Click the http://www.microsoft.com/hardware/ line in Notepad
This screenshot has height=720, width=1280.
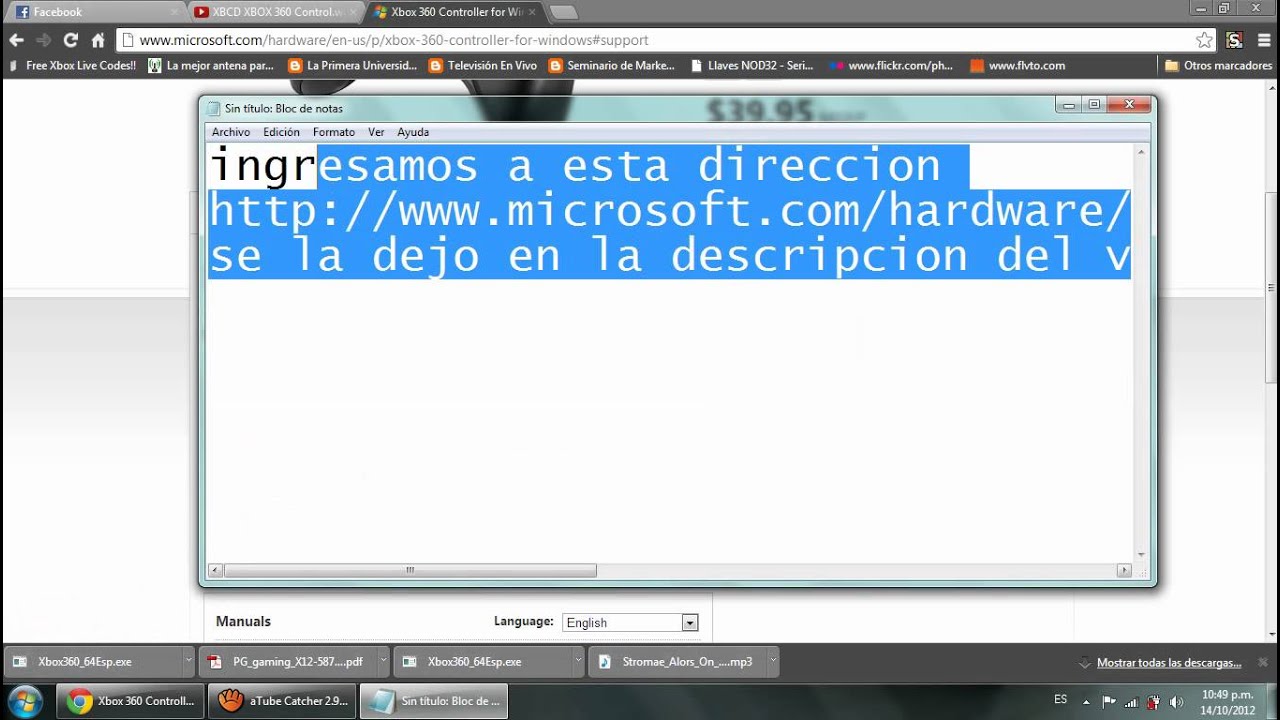(669, 211)
